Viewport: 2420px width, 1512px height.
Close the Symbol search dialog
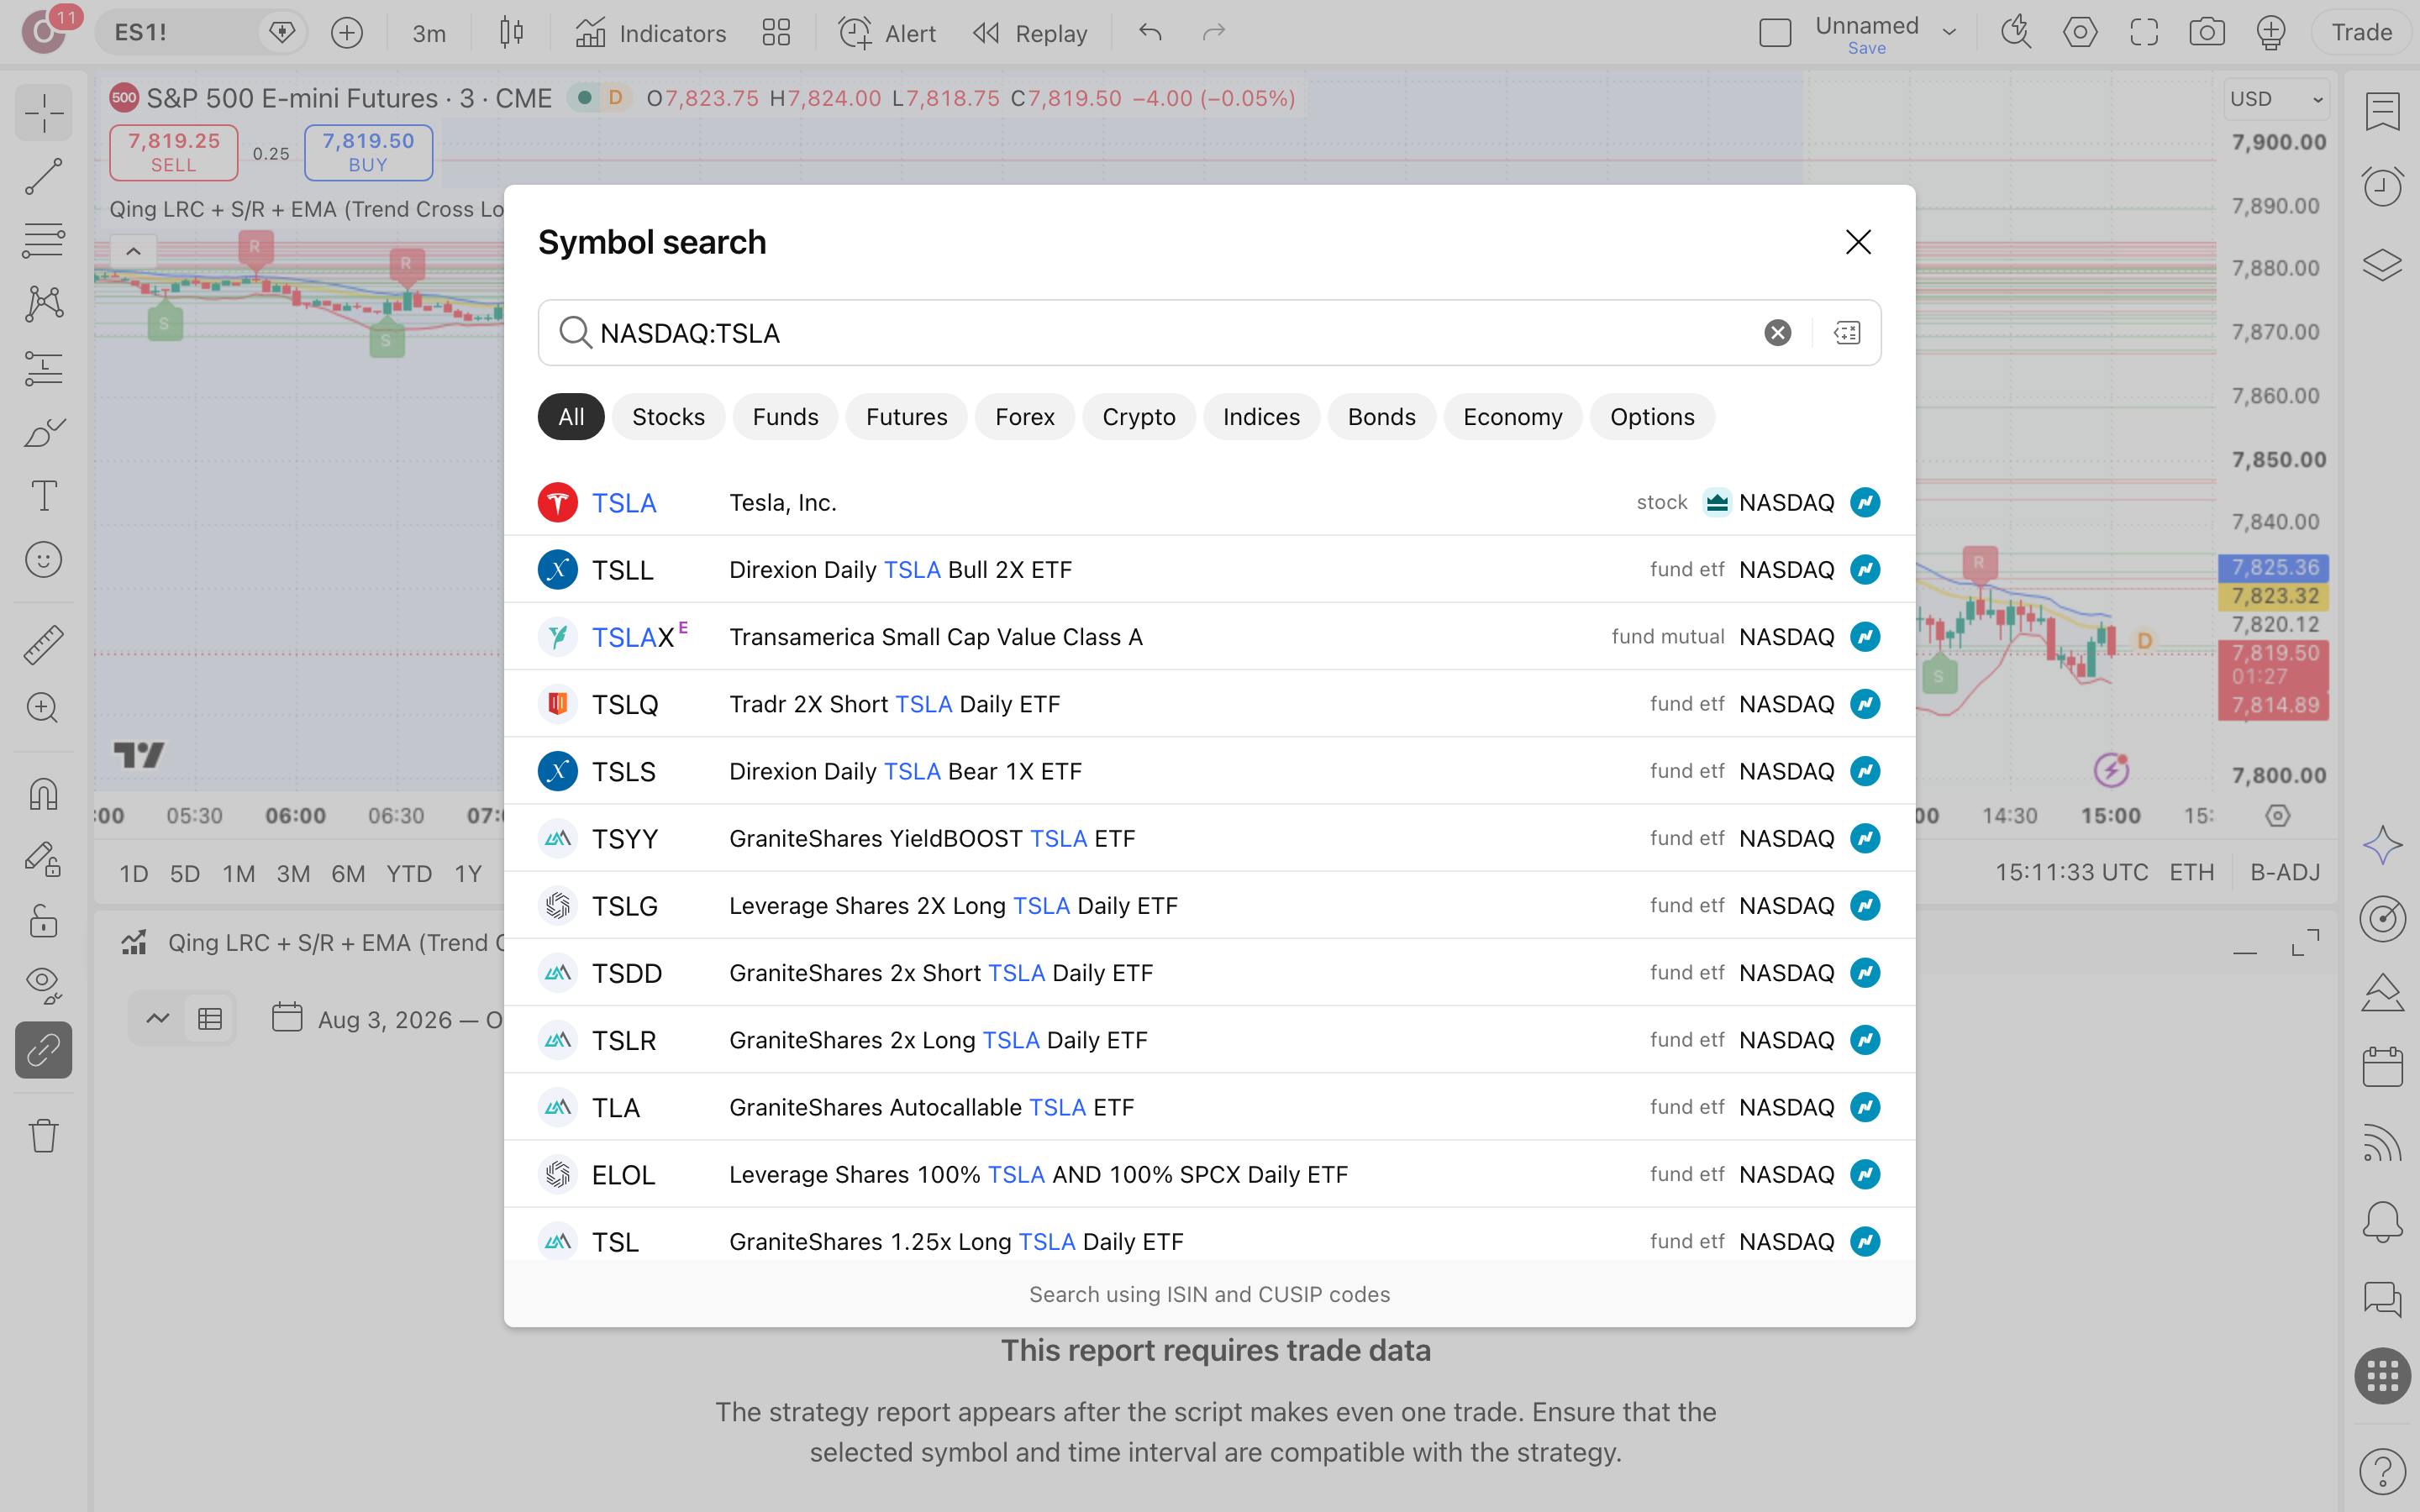coord(1858,242)
